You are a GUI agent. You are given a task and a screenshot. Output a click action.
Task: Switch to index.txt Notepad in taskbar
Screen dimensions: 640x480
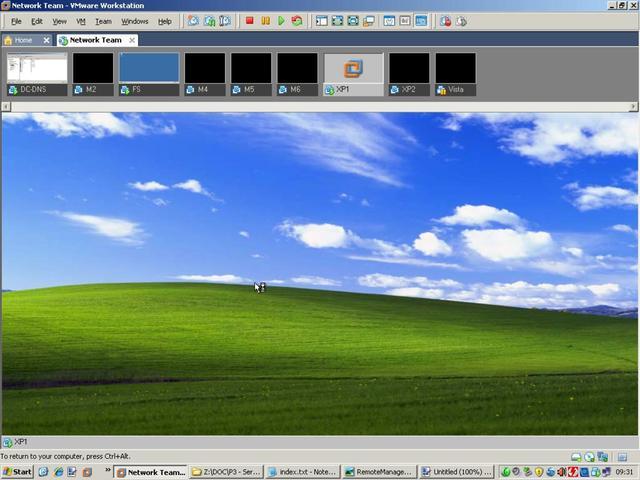point(302,472)
